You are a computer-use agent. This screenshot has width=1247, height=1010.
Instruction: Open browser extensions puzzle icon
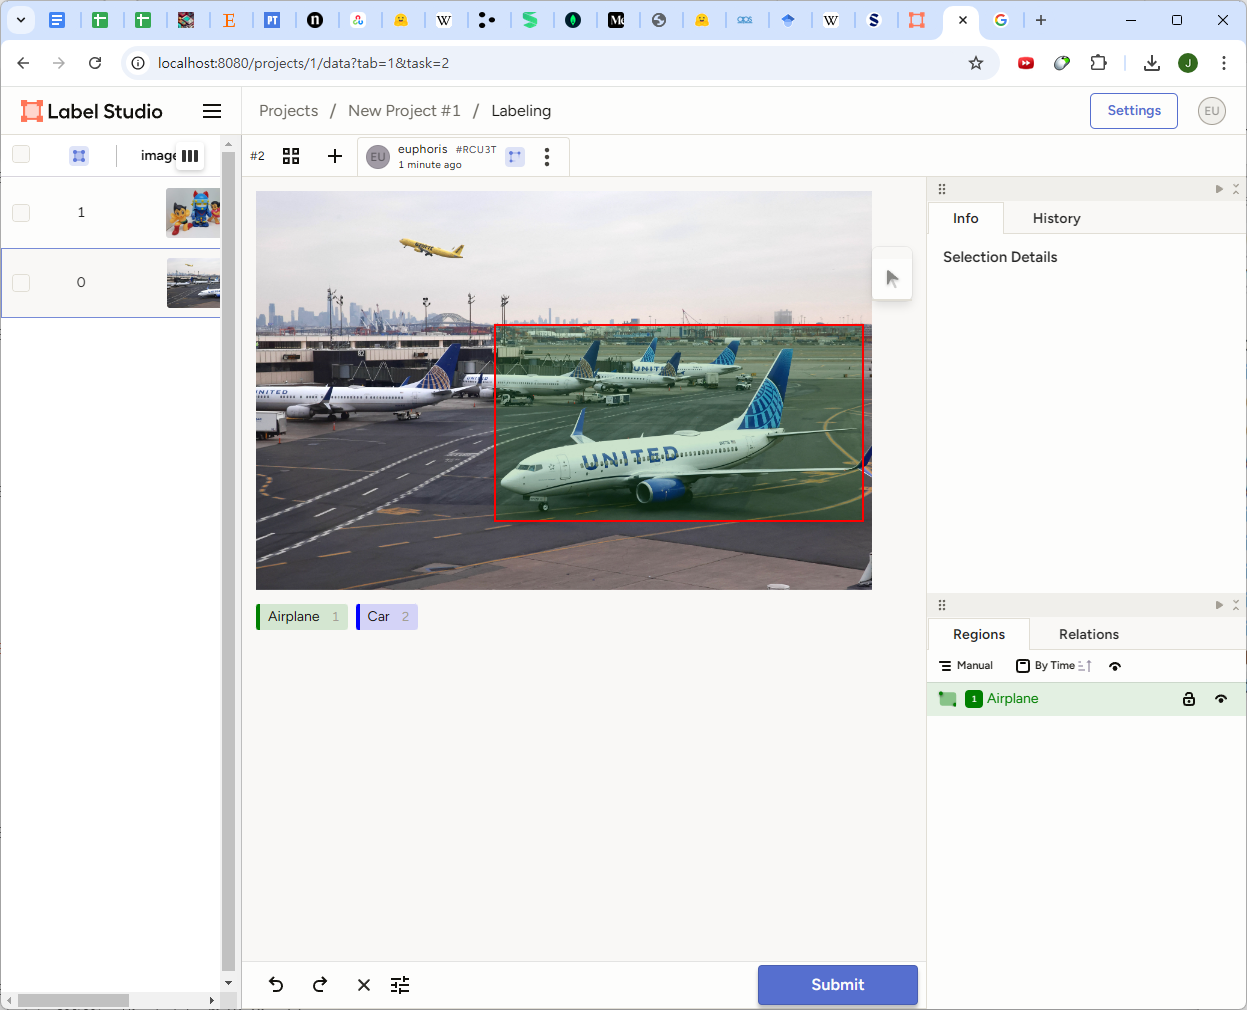click(x=1098, y=63)
